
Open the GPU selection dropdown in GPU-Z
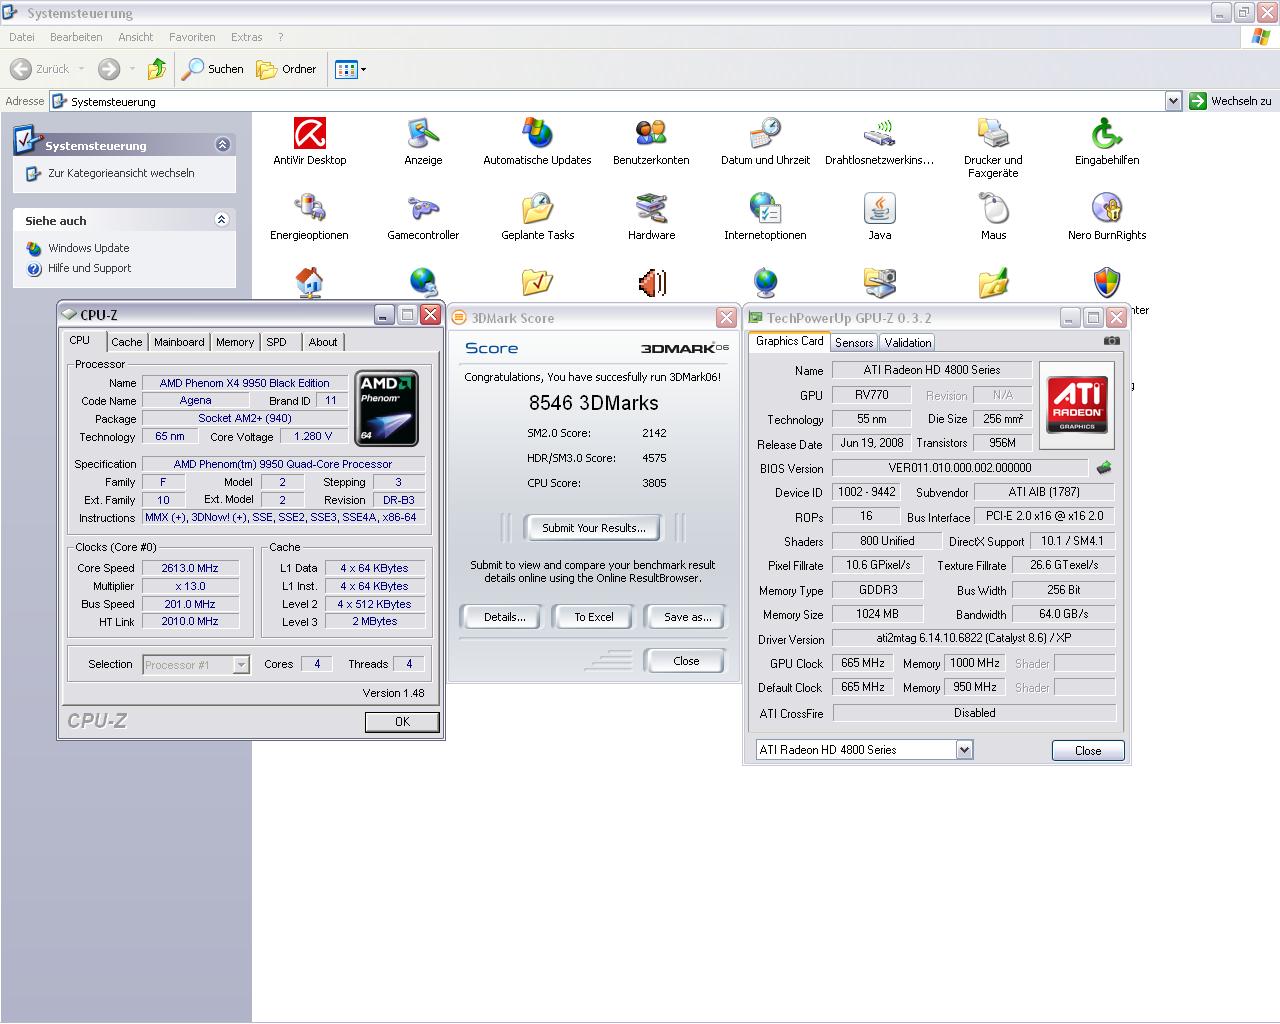coord(964,750)
